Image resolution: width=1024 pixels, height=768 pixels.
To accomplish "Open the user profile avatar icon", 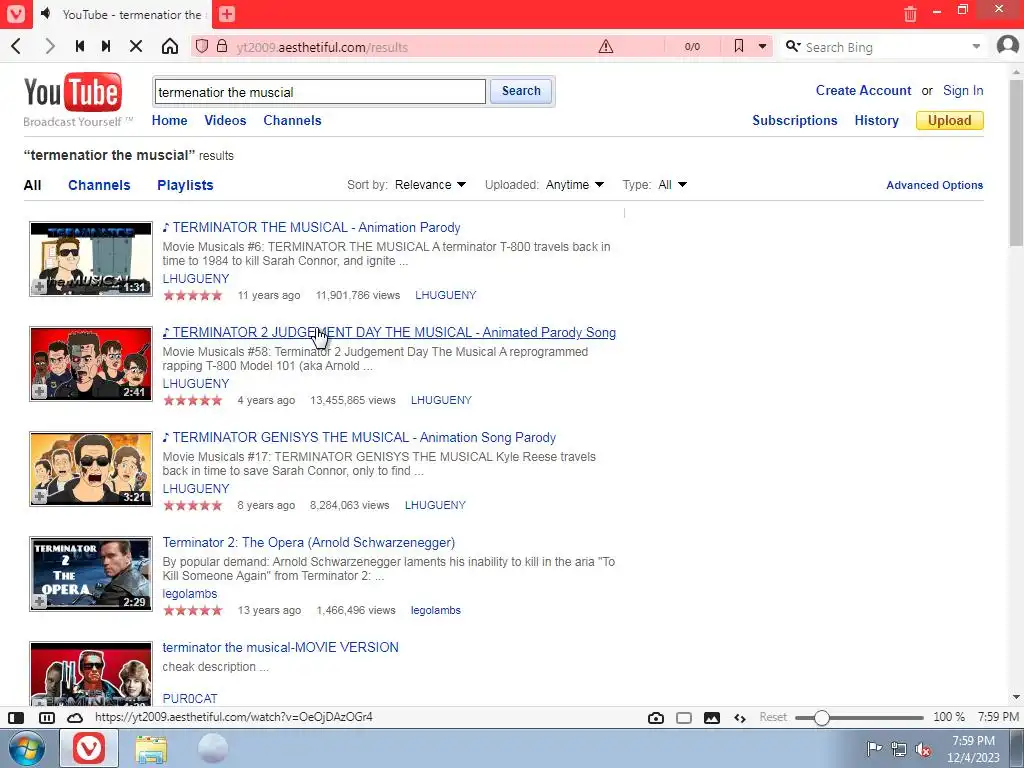I will point(1008,46).
